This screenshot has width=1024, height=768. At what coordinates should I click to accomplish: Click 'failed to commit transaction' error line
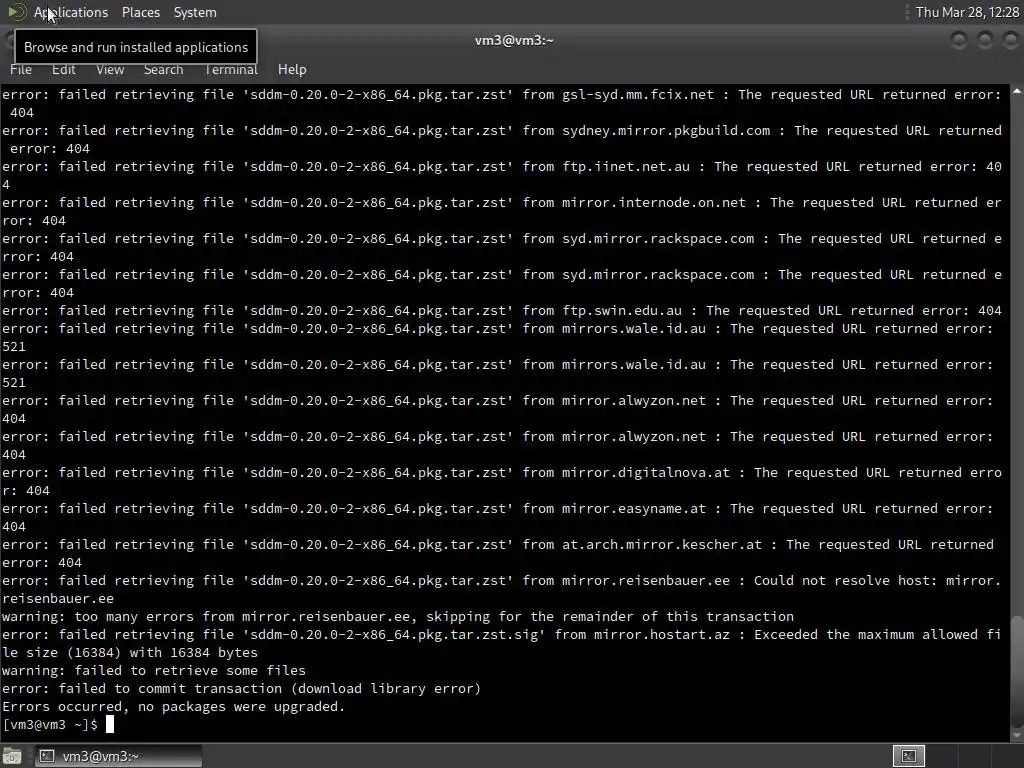tap(241, 688)
